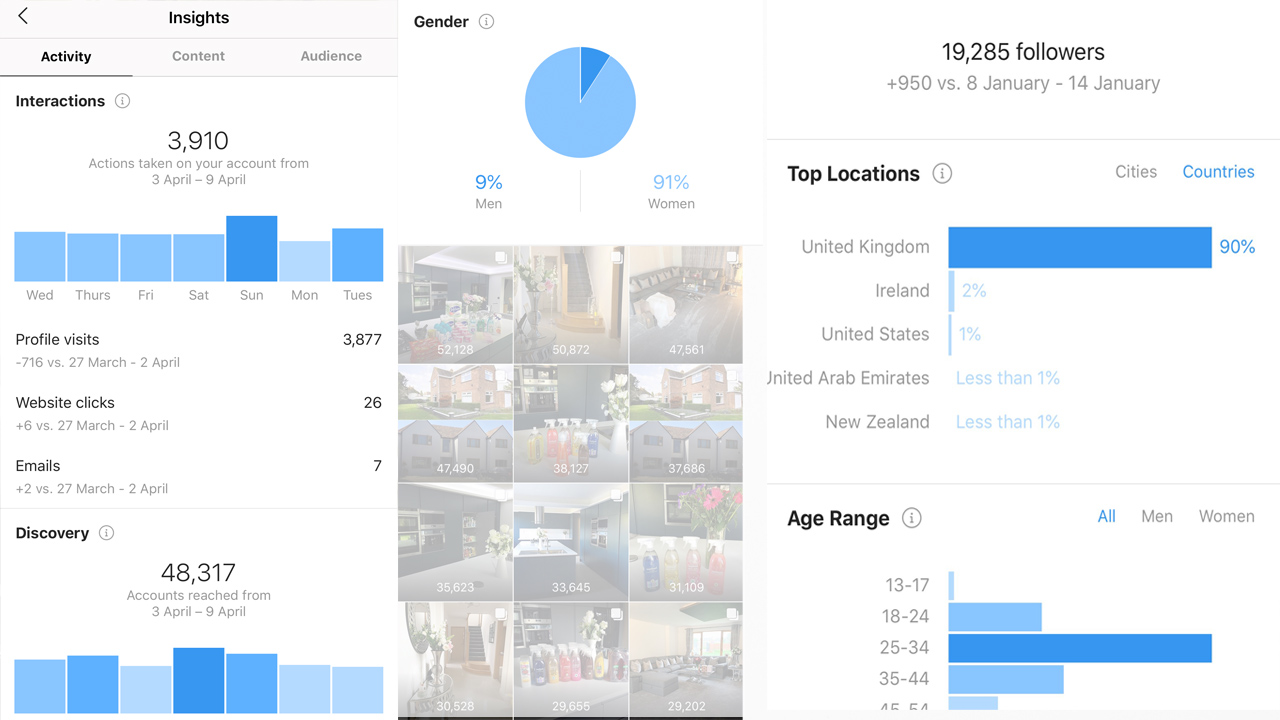Image resolution: width=1280 pixels, height=720 pixels.
Task: Filter Age Range by Men
Action: pos(1157,516)
